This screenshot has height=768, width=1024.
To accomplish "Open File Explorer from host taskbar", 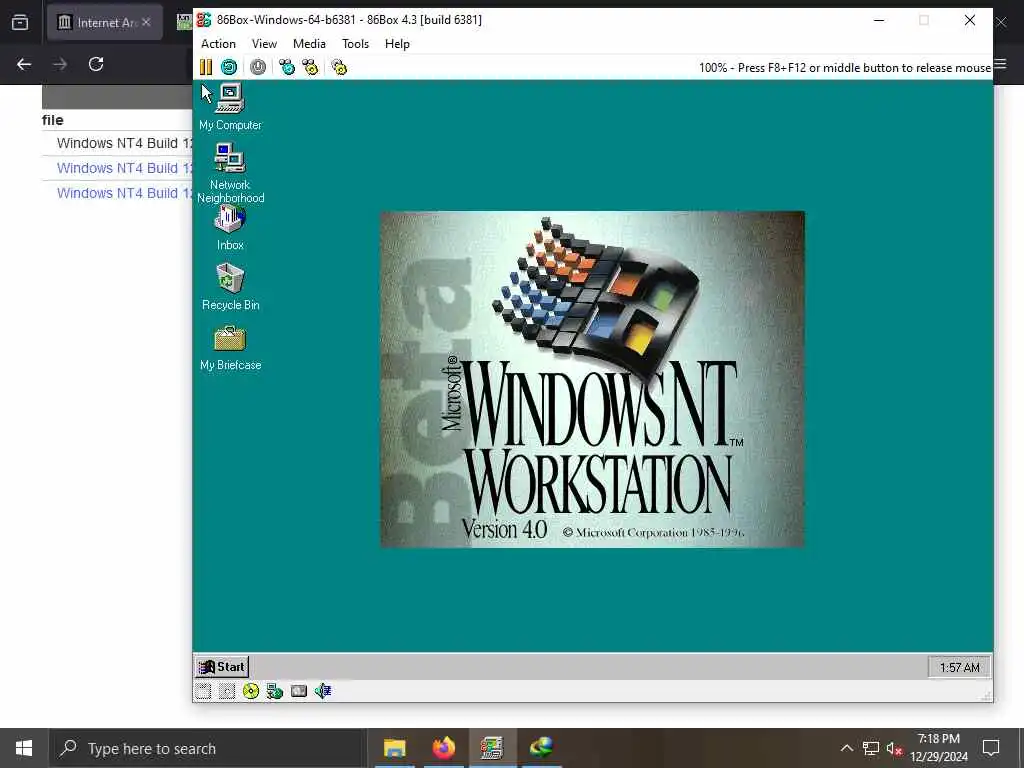I will 394,748.
